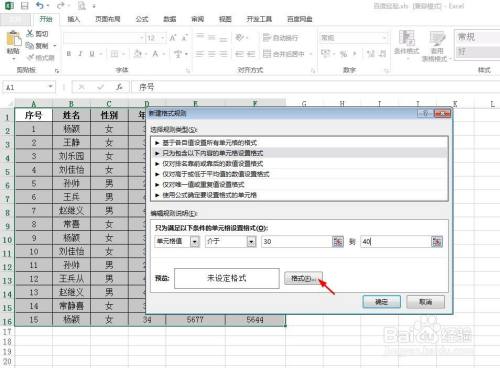
Task: Open Format as Table (套用表格格式) gallery
Action: 437,46
